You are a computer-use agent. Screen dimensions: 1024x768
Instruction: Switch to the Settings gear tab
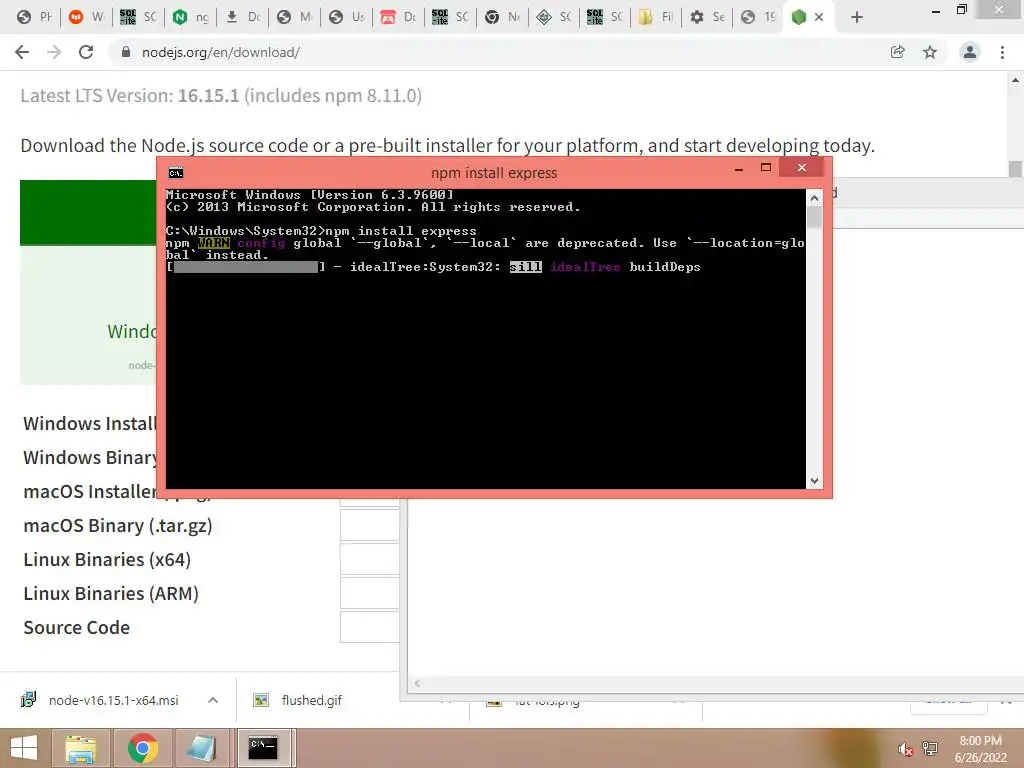point(708,17)
